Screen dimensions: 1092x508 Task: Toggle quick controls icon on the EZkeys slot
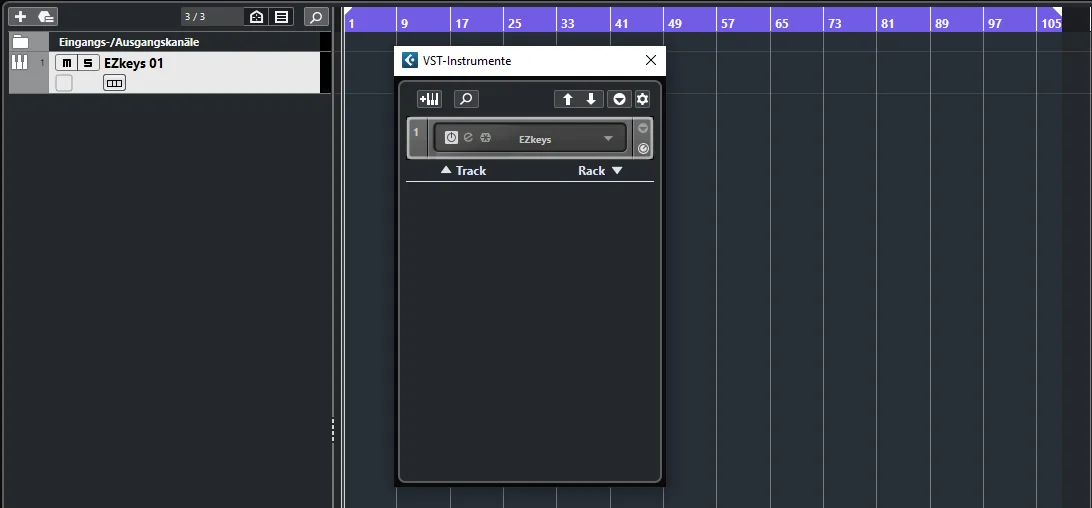click(x=643, y=148)
